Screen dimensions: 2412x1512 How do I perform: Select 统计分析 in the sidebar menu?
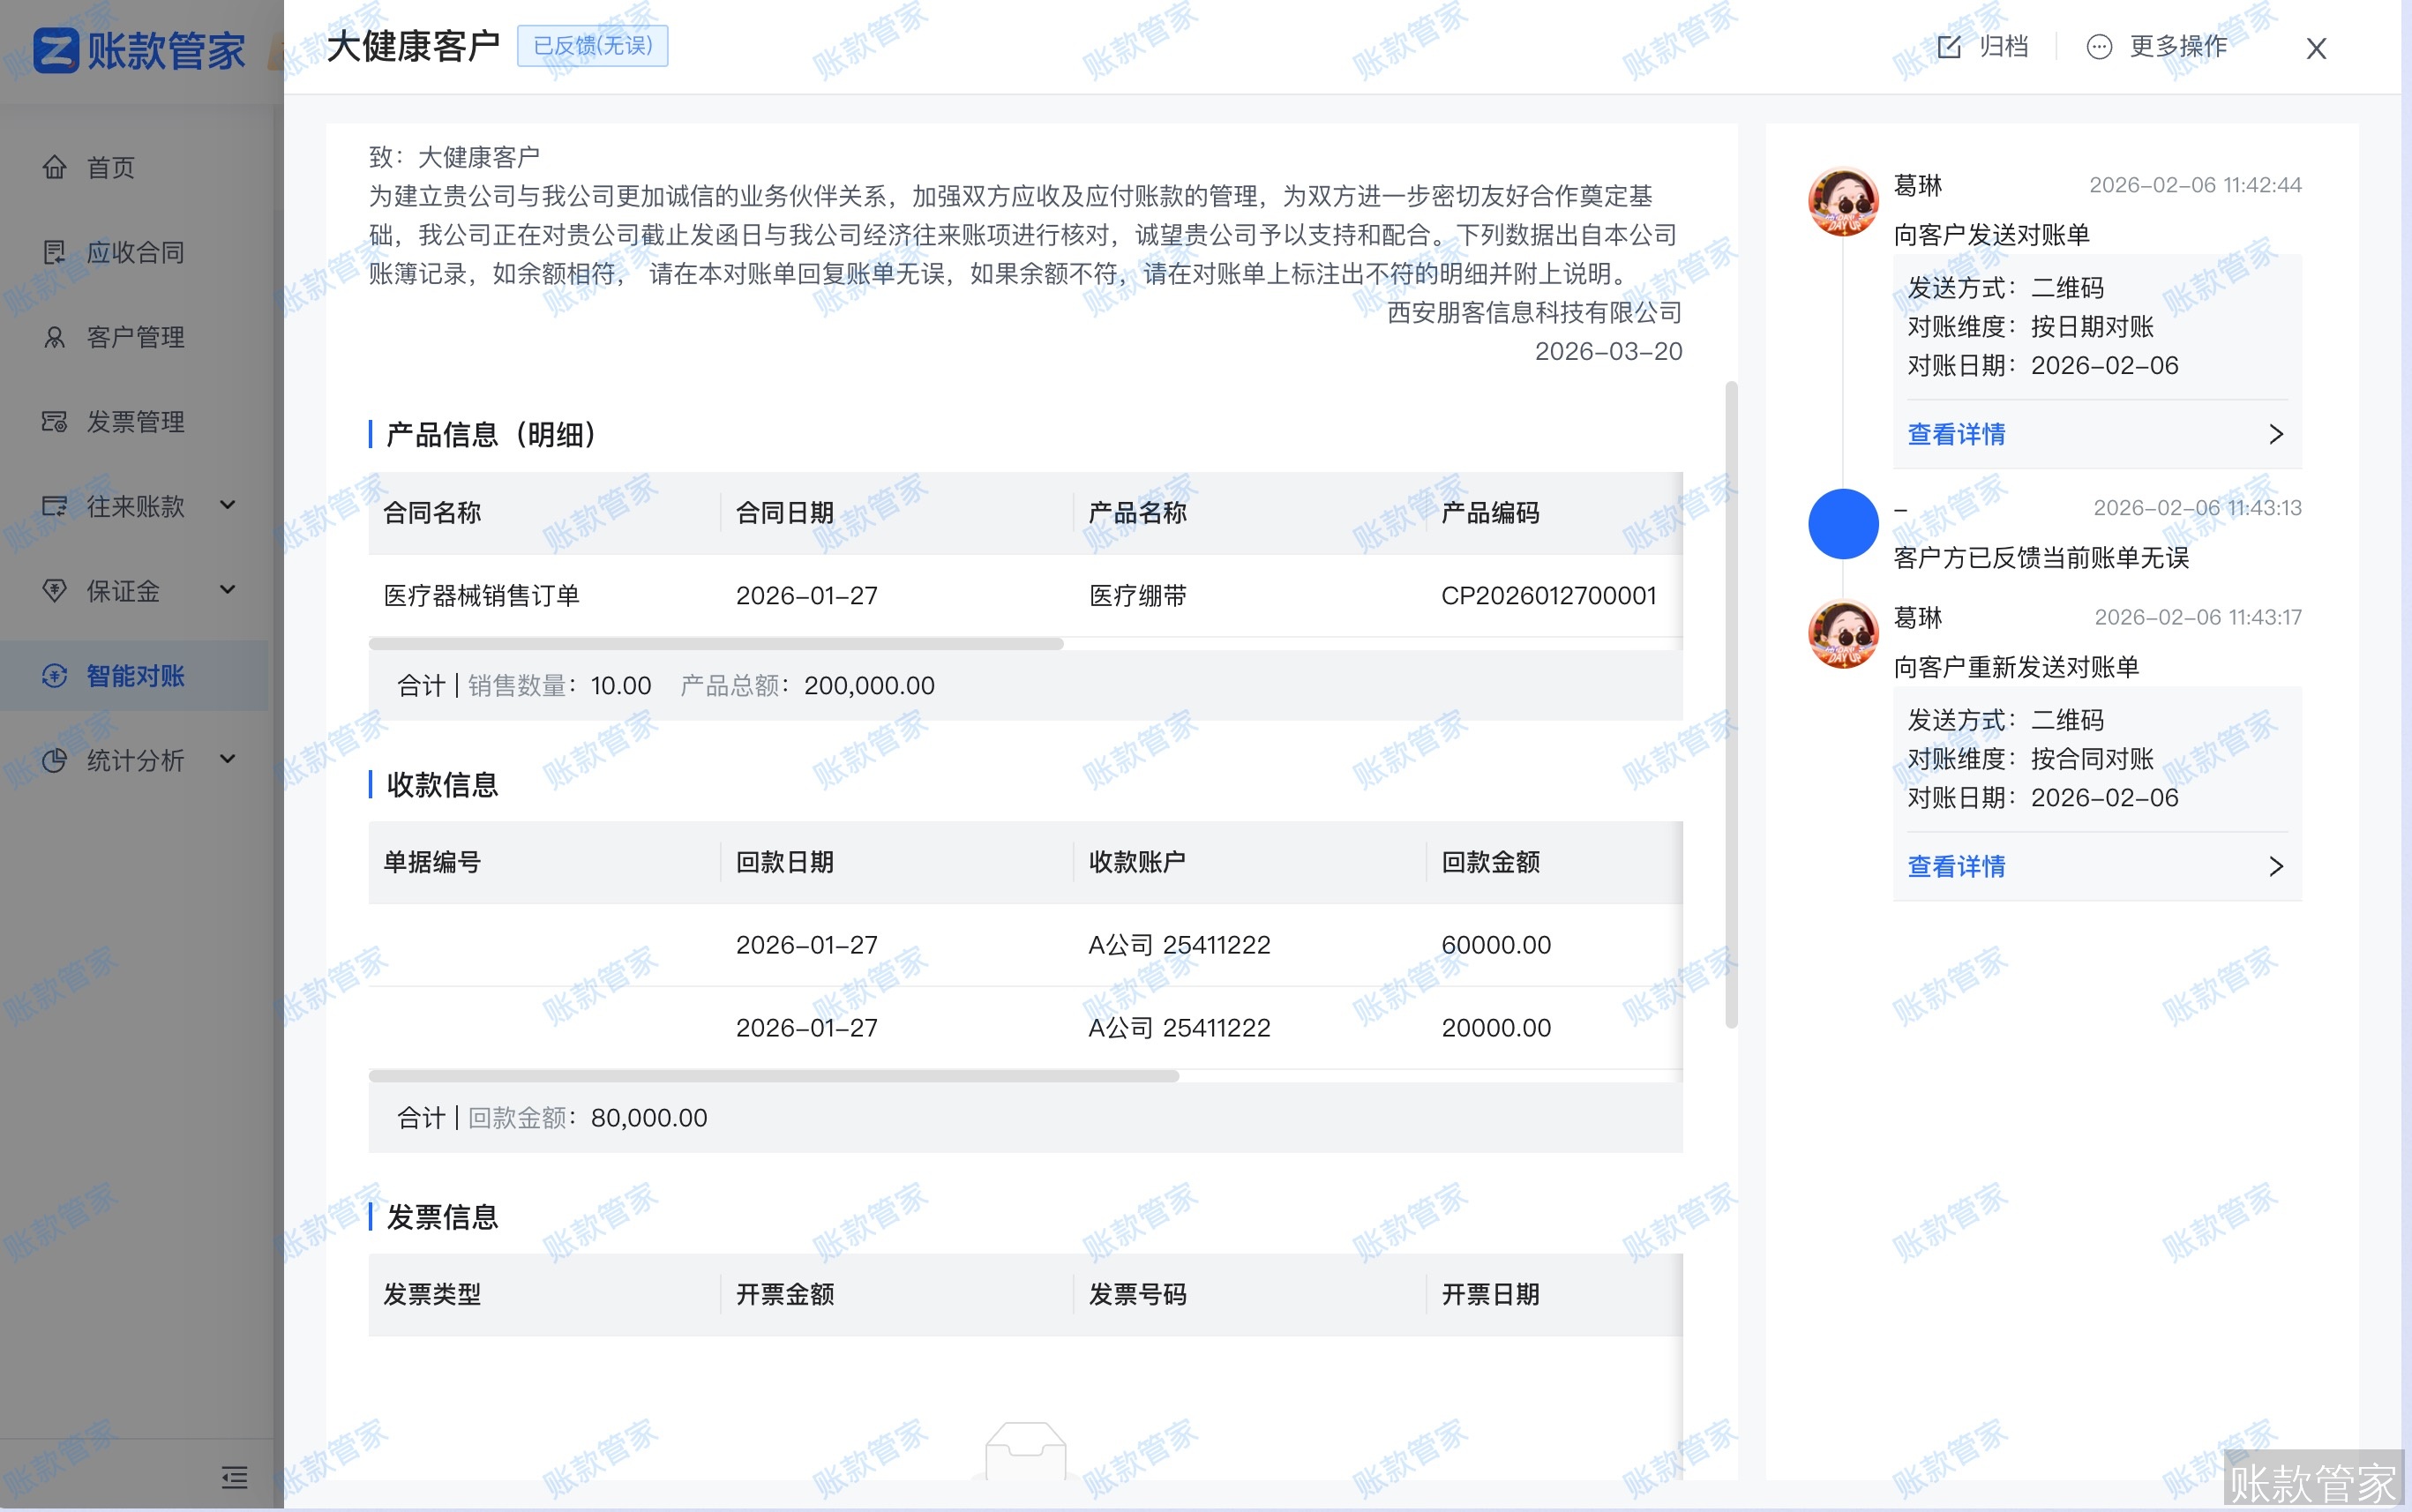click(133, 760)
